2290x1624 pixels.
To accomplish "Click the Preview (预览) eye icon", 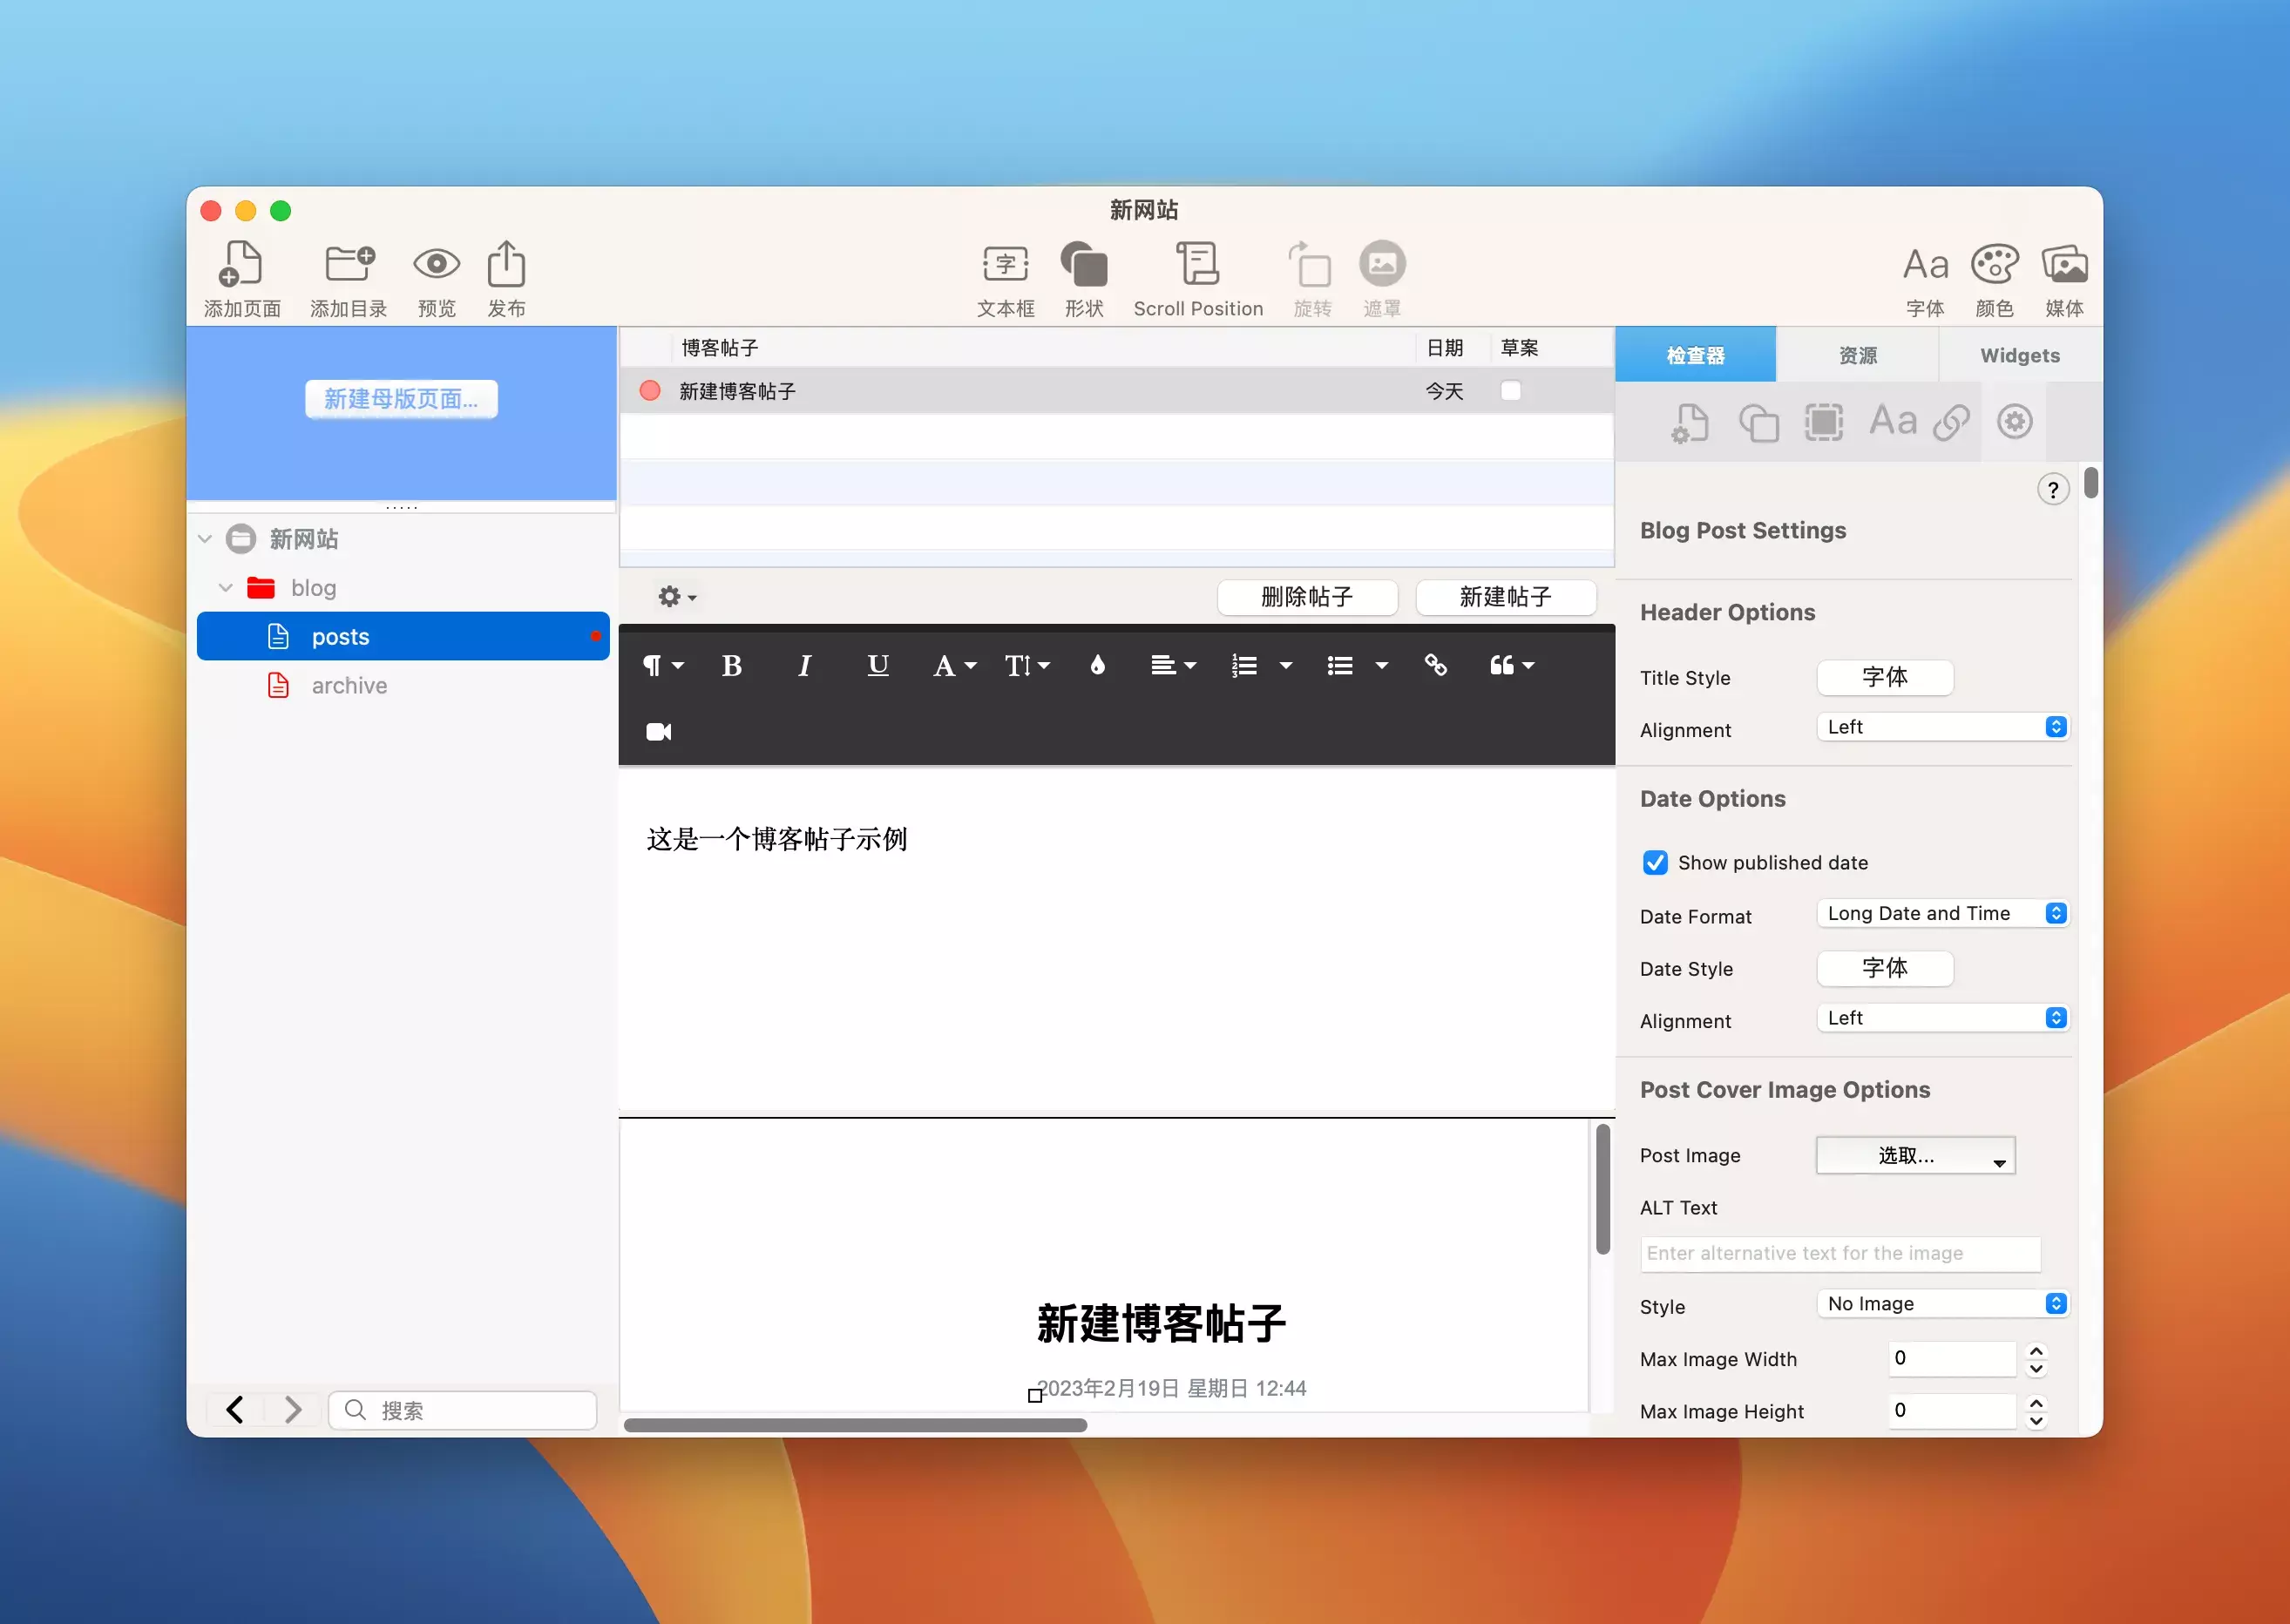I will [x=436, y=265].
